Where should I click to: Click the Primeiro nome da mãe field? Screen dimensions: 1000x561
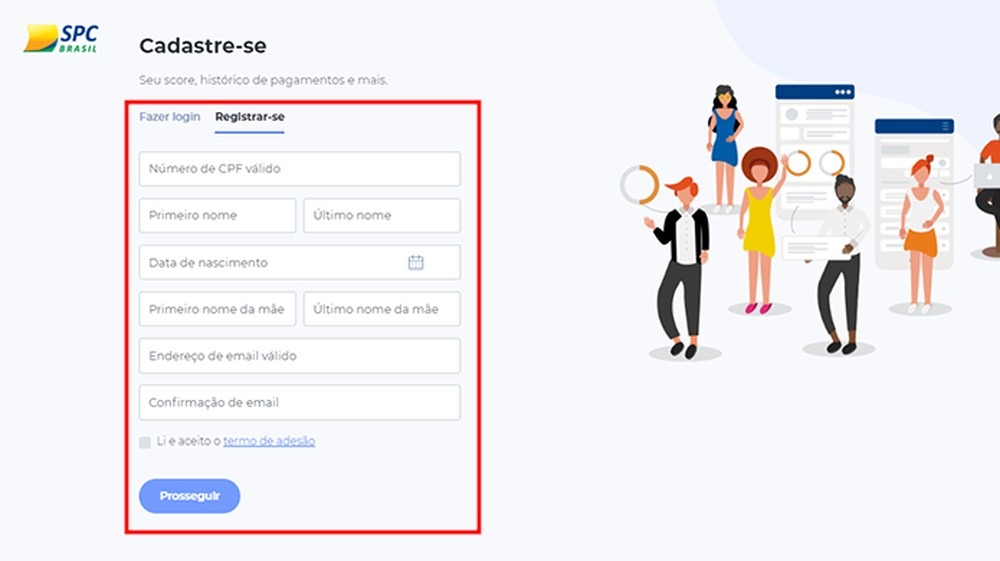[x=217, y=309]
